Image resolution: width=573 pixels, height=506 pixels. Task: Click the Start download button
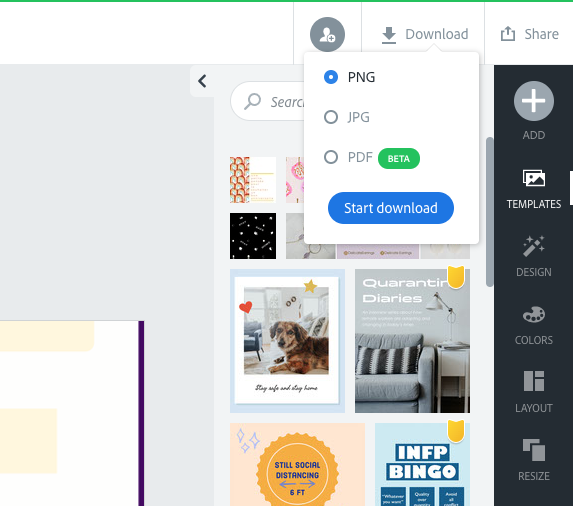(x=391, y=208)
